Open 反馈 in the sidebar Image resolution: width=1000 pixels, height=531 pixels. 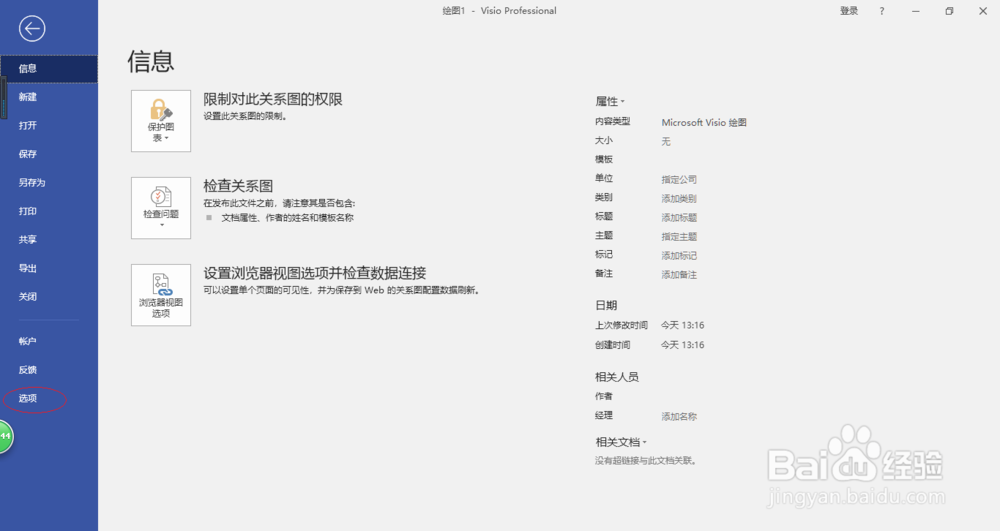coord(49,370)
